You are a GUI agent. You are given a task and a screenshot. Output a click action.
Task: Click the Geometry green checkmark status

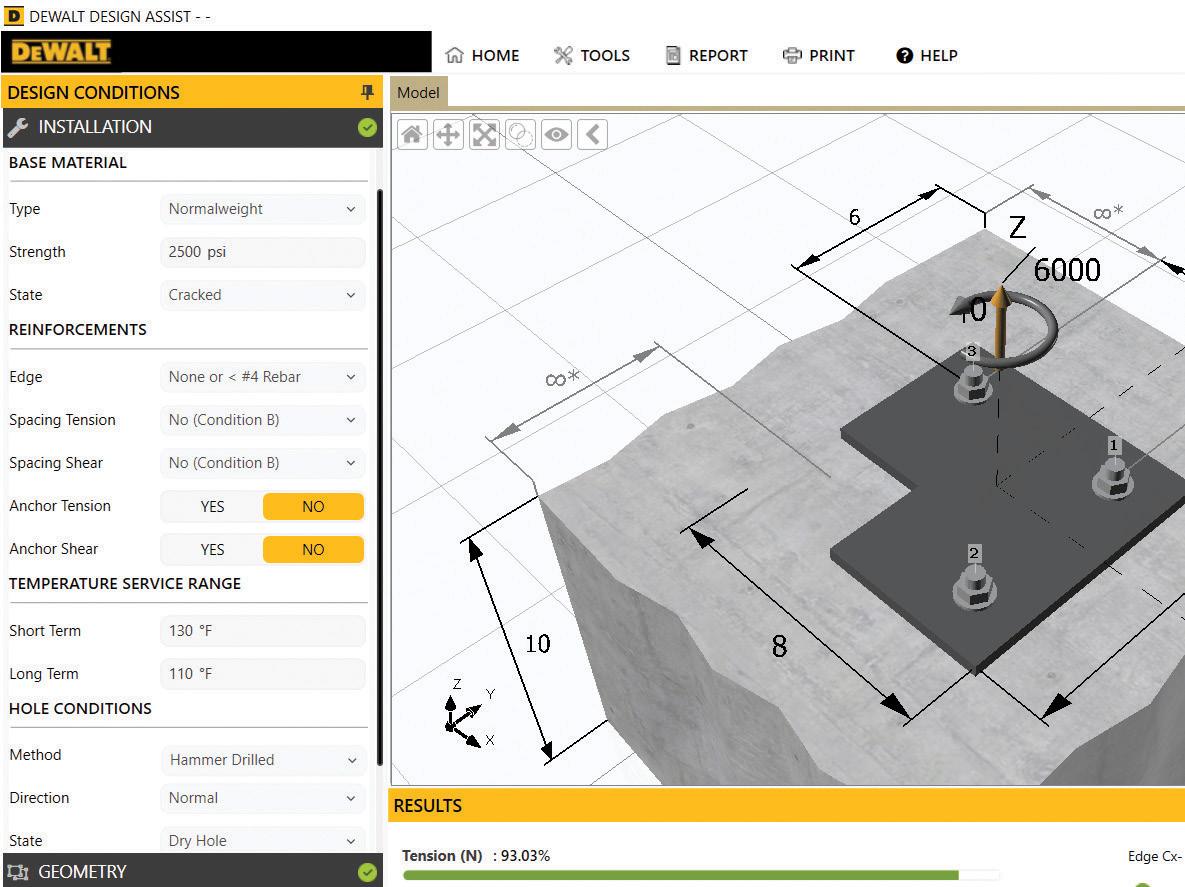coord(367,873)
